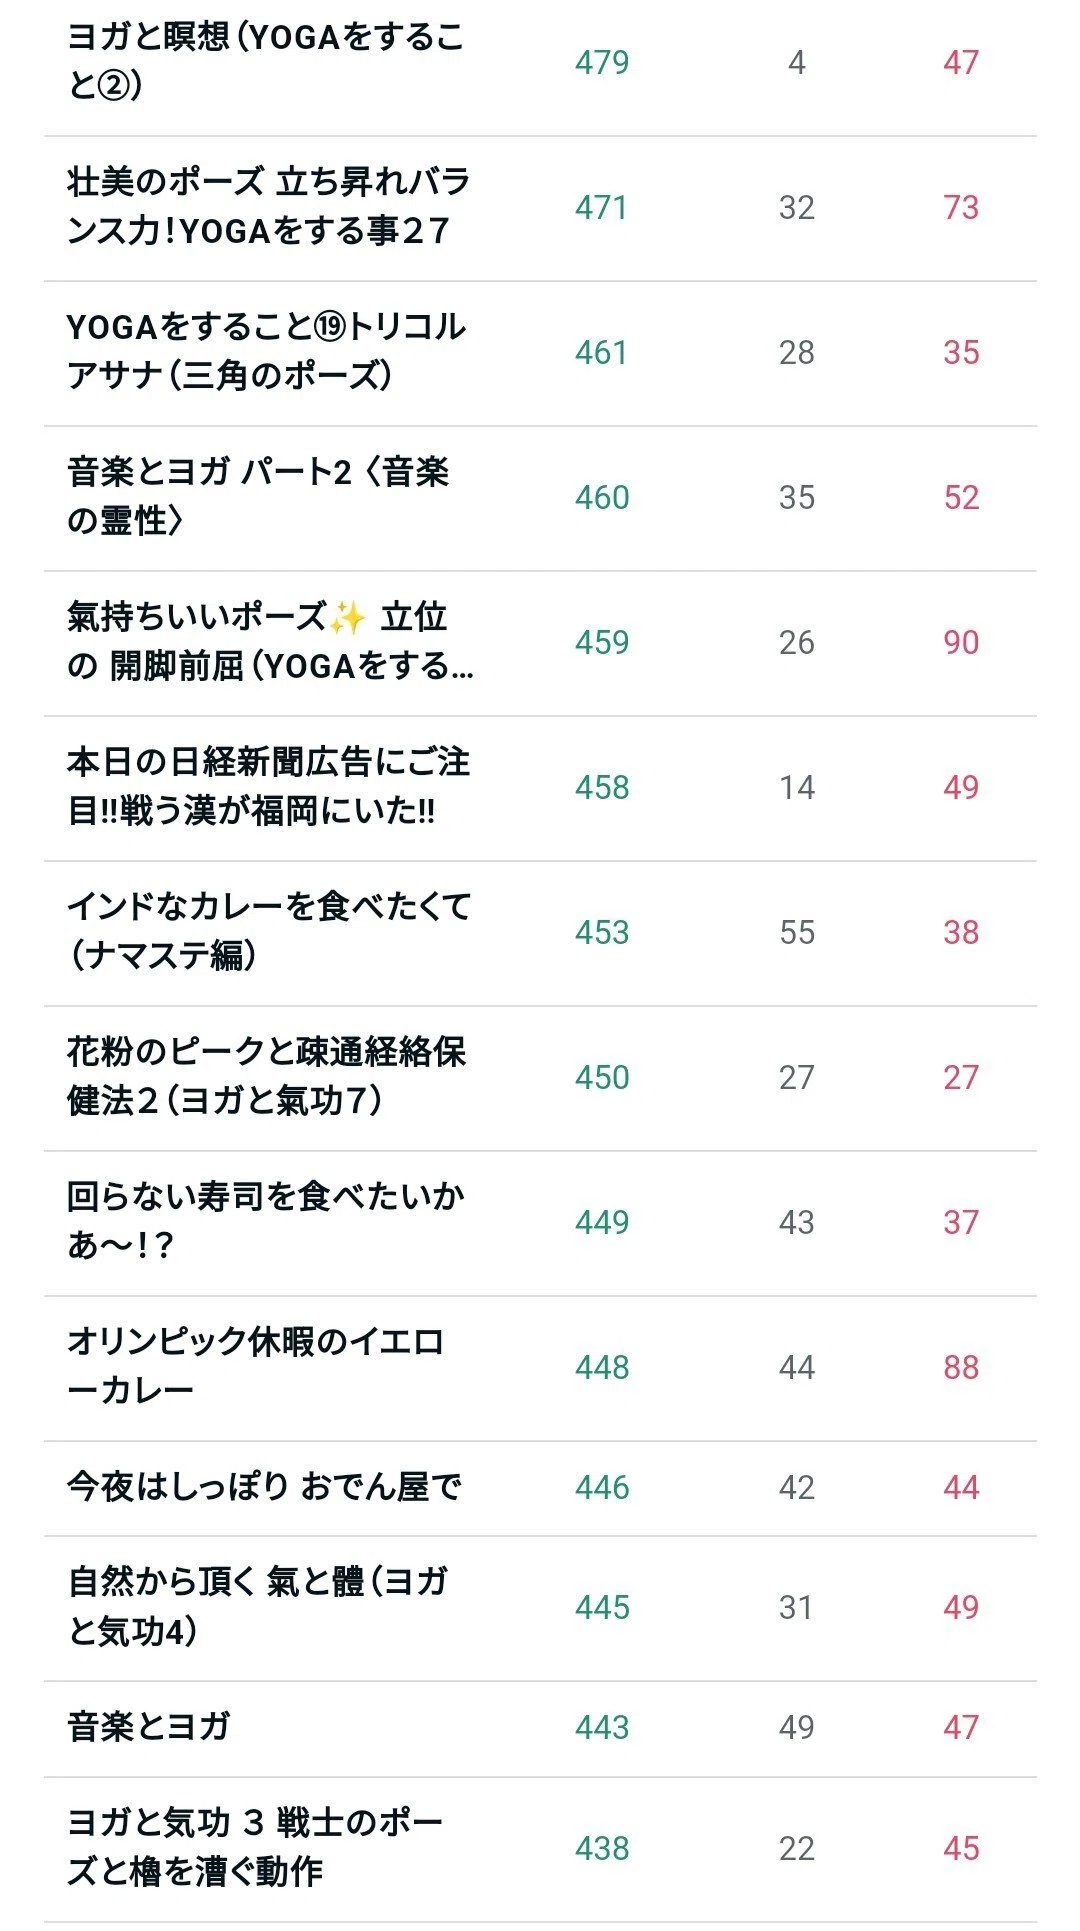1080x1931 pixels.
Task: Click the comment count 55
Action: [797, 932]
